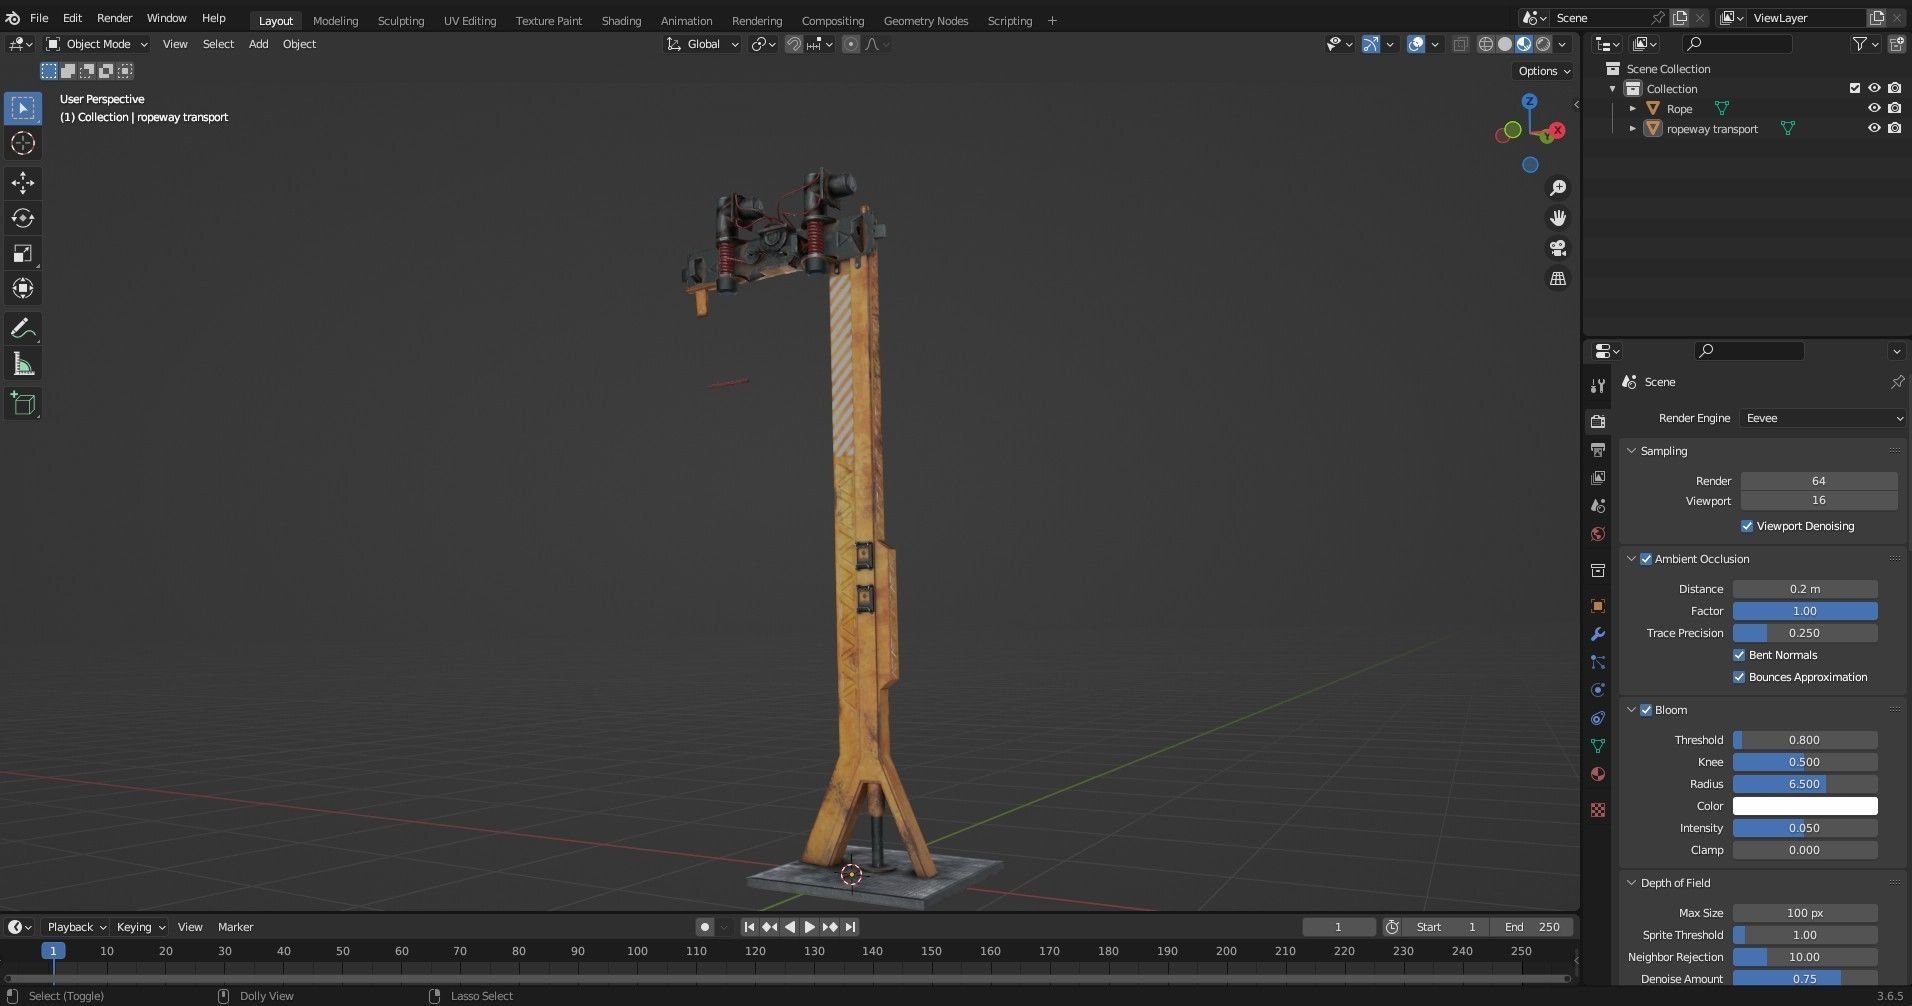This screenshot has height=1006, width=1912.
Task: Open the Object properties tab
Action: click(1598, 606)
